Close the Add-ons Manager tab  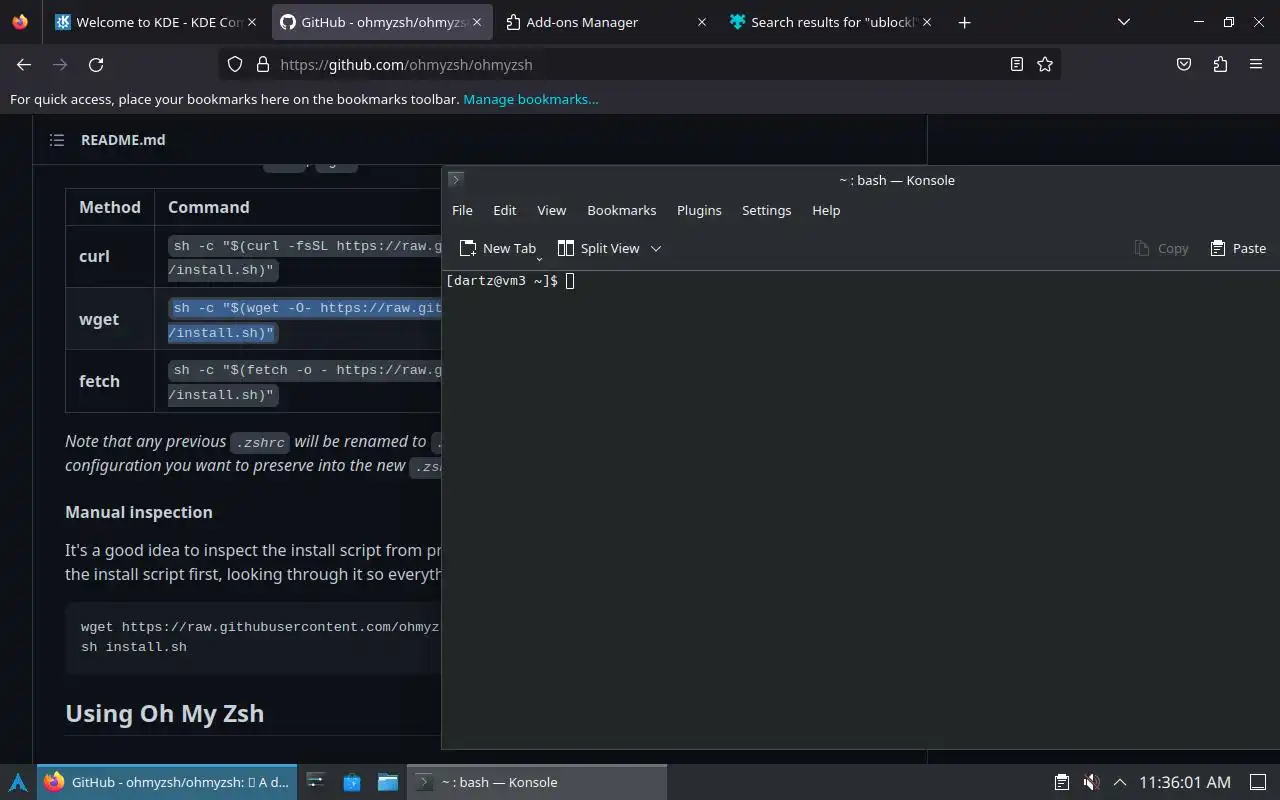[x=701, y=22]
